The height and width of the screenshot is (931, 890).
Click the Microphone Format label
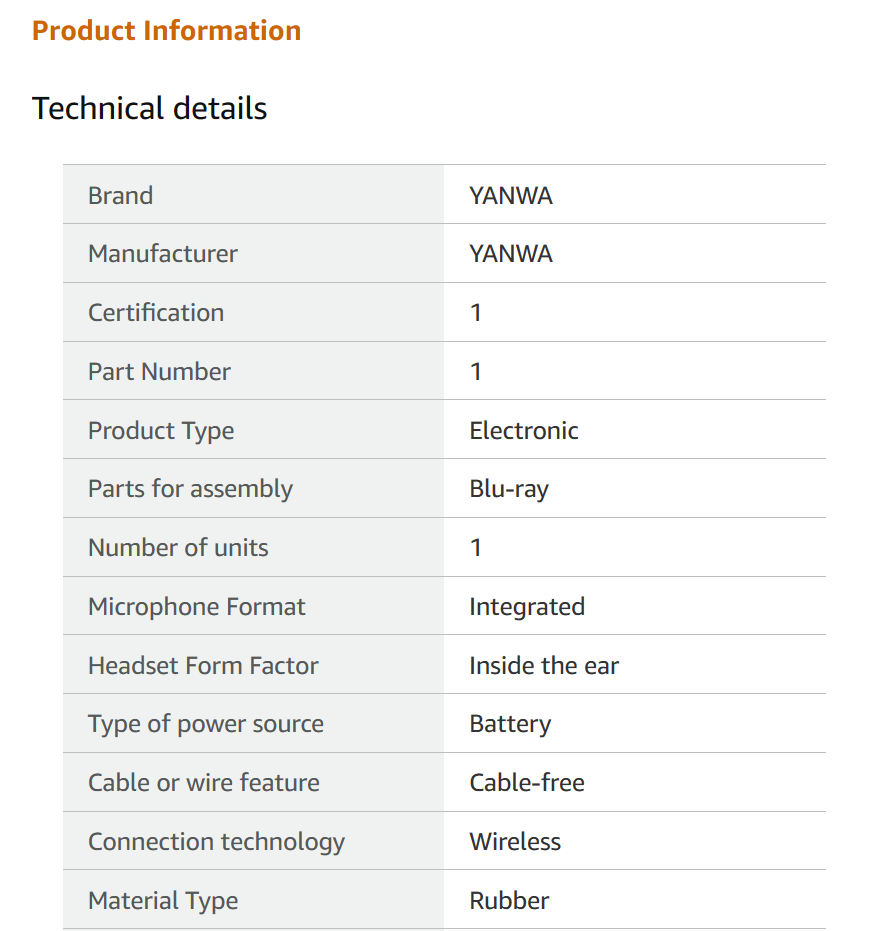pyautogui.click(x=197, y=606)
